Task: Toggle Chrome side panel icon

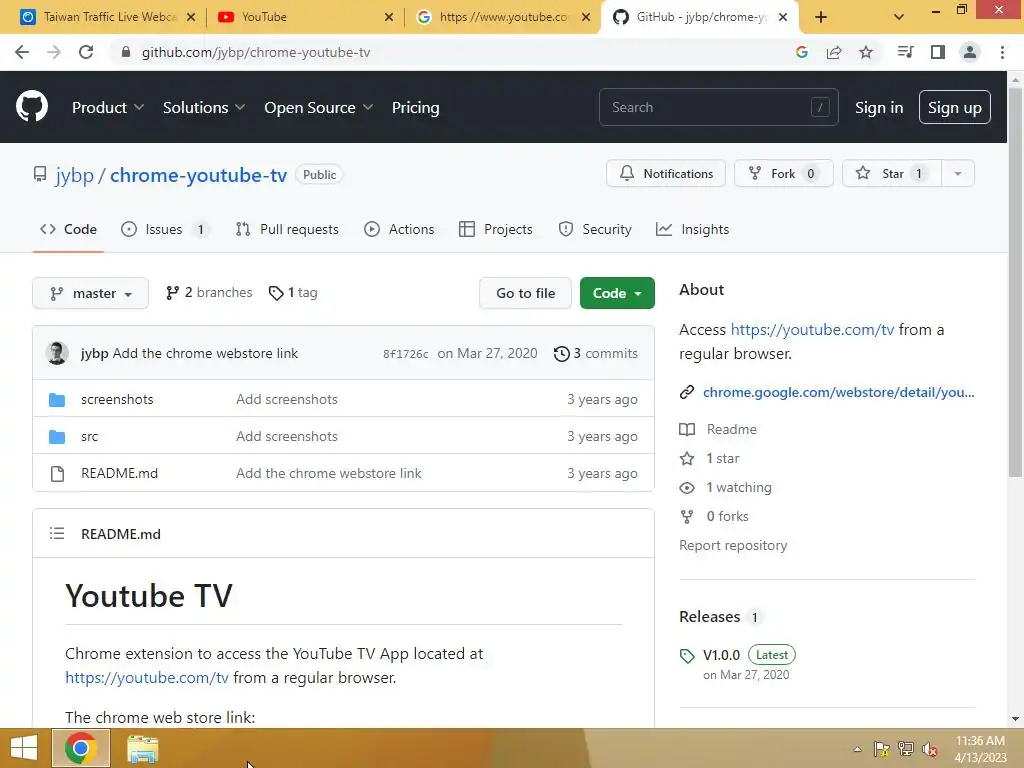Action: [938, 52]
